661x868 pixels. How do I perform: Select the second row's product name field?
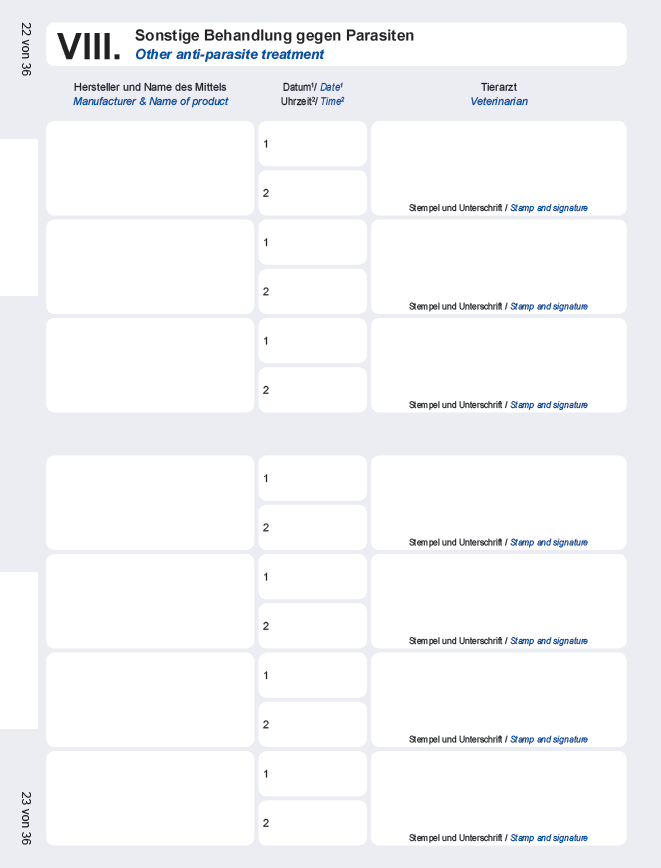pyautogui.click(x=150, y=267)
